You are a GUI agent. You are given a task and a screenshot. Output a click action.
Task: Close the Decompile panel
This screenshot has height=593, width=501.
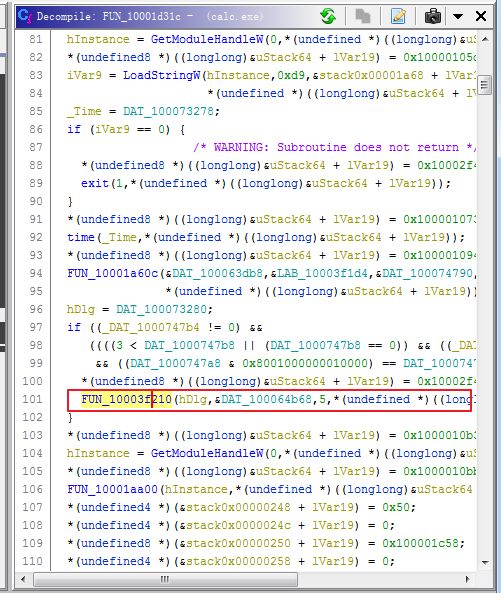point(481,16)
